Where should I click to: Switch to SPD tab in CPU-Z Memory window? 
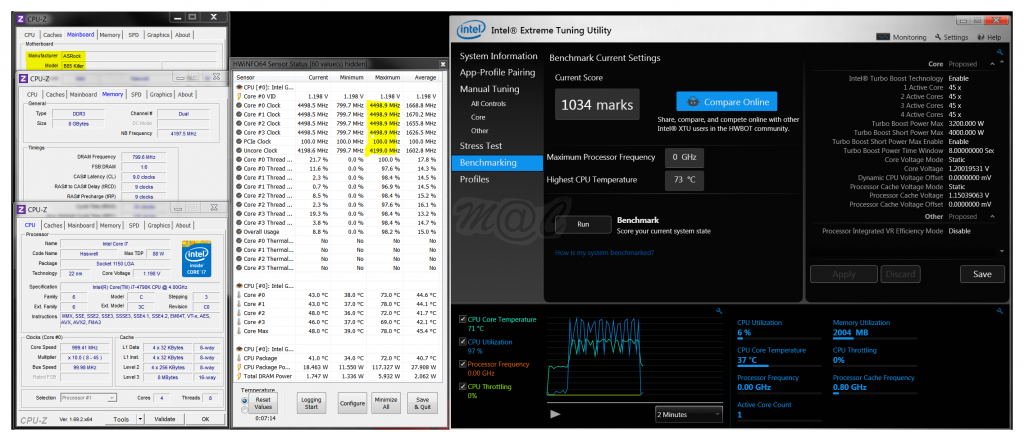(x=134, y=94)
